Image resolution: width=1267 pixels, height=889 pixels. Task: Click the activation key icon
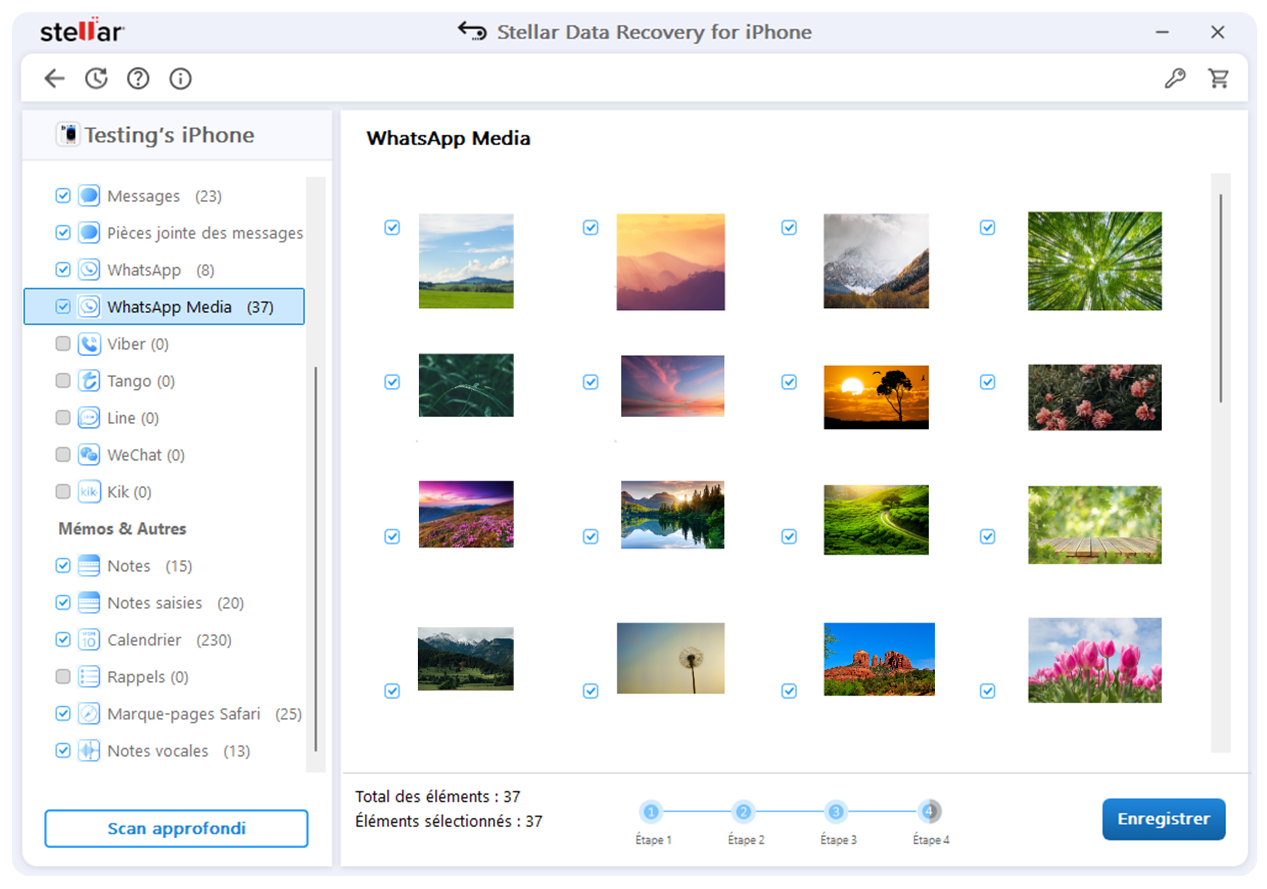click(x=1175, y=79)
